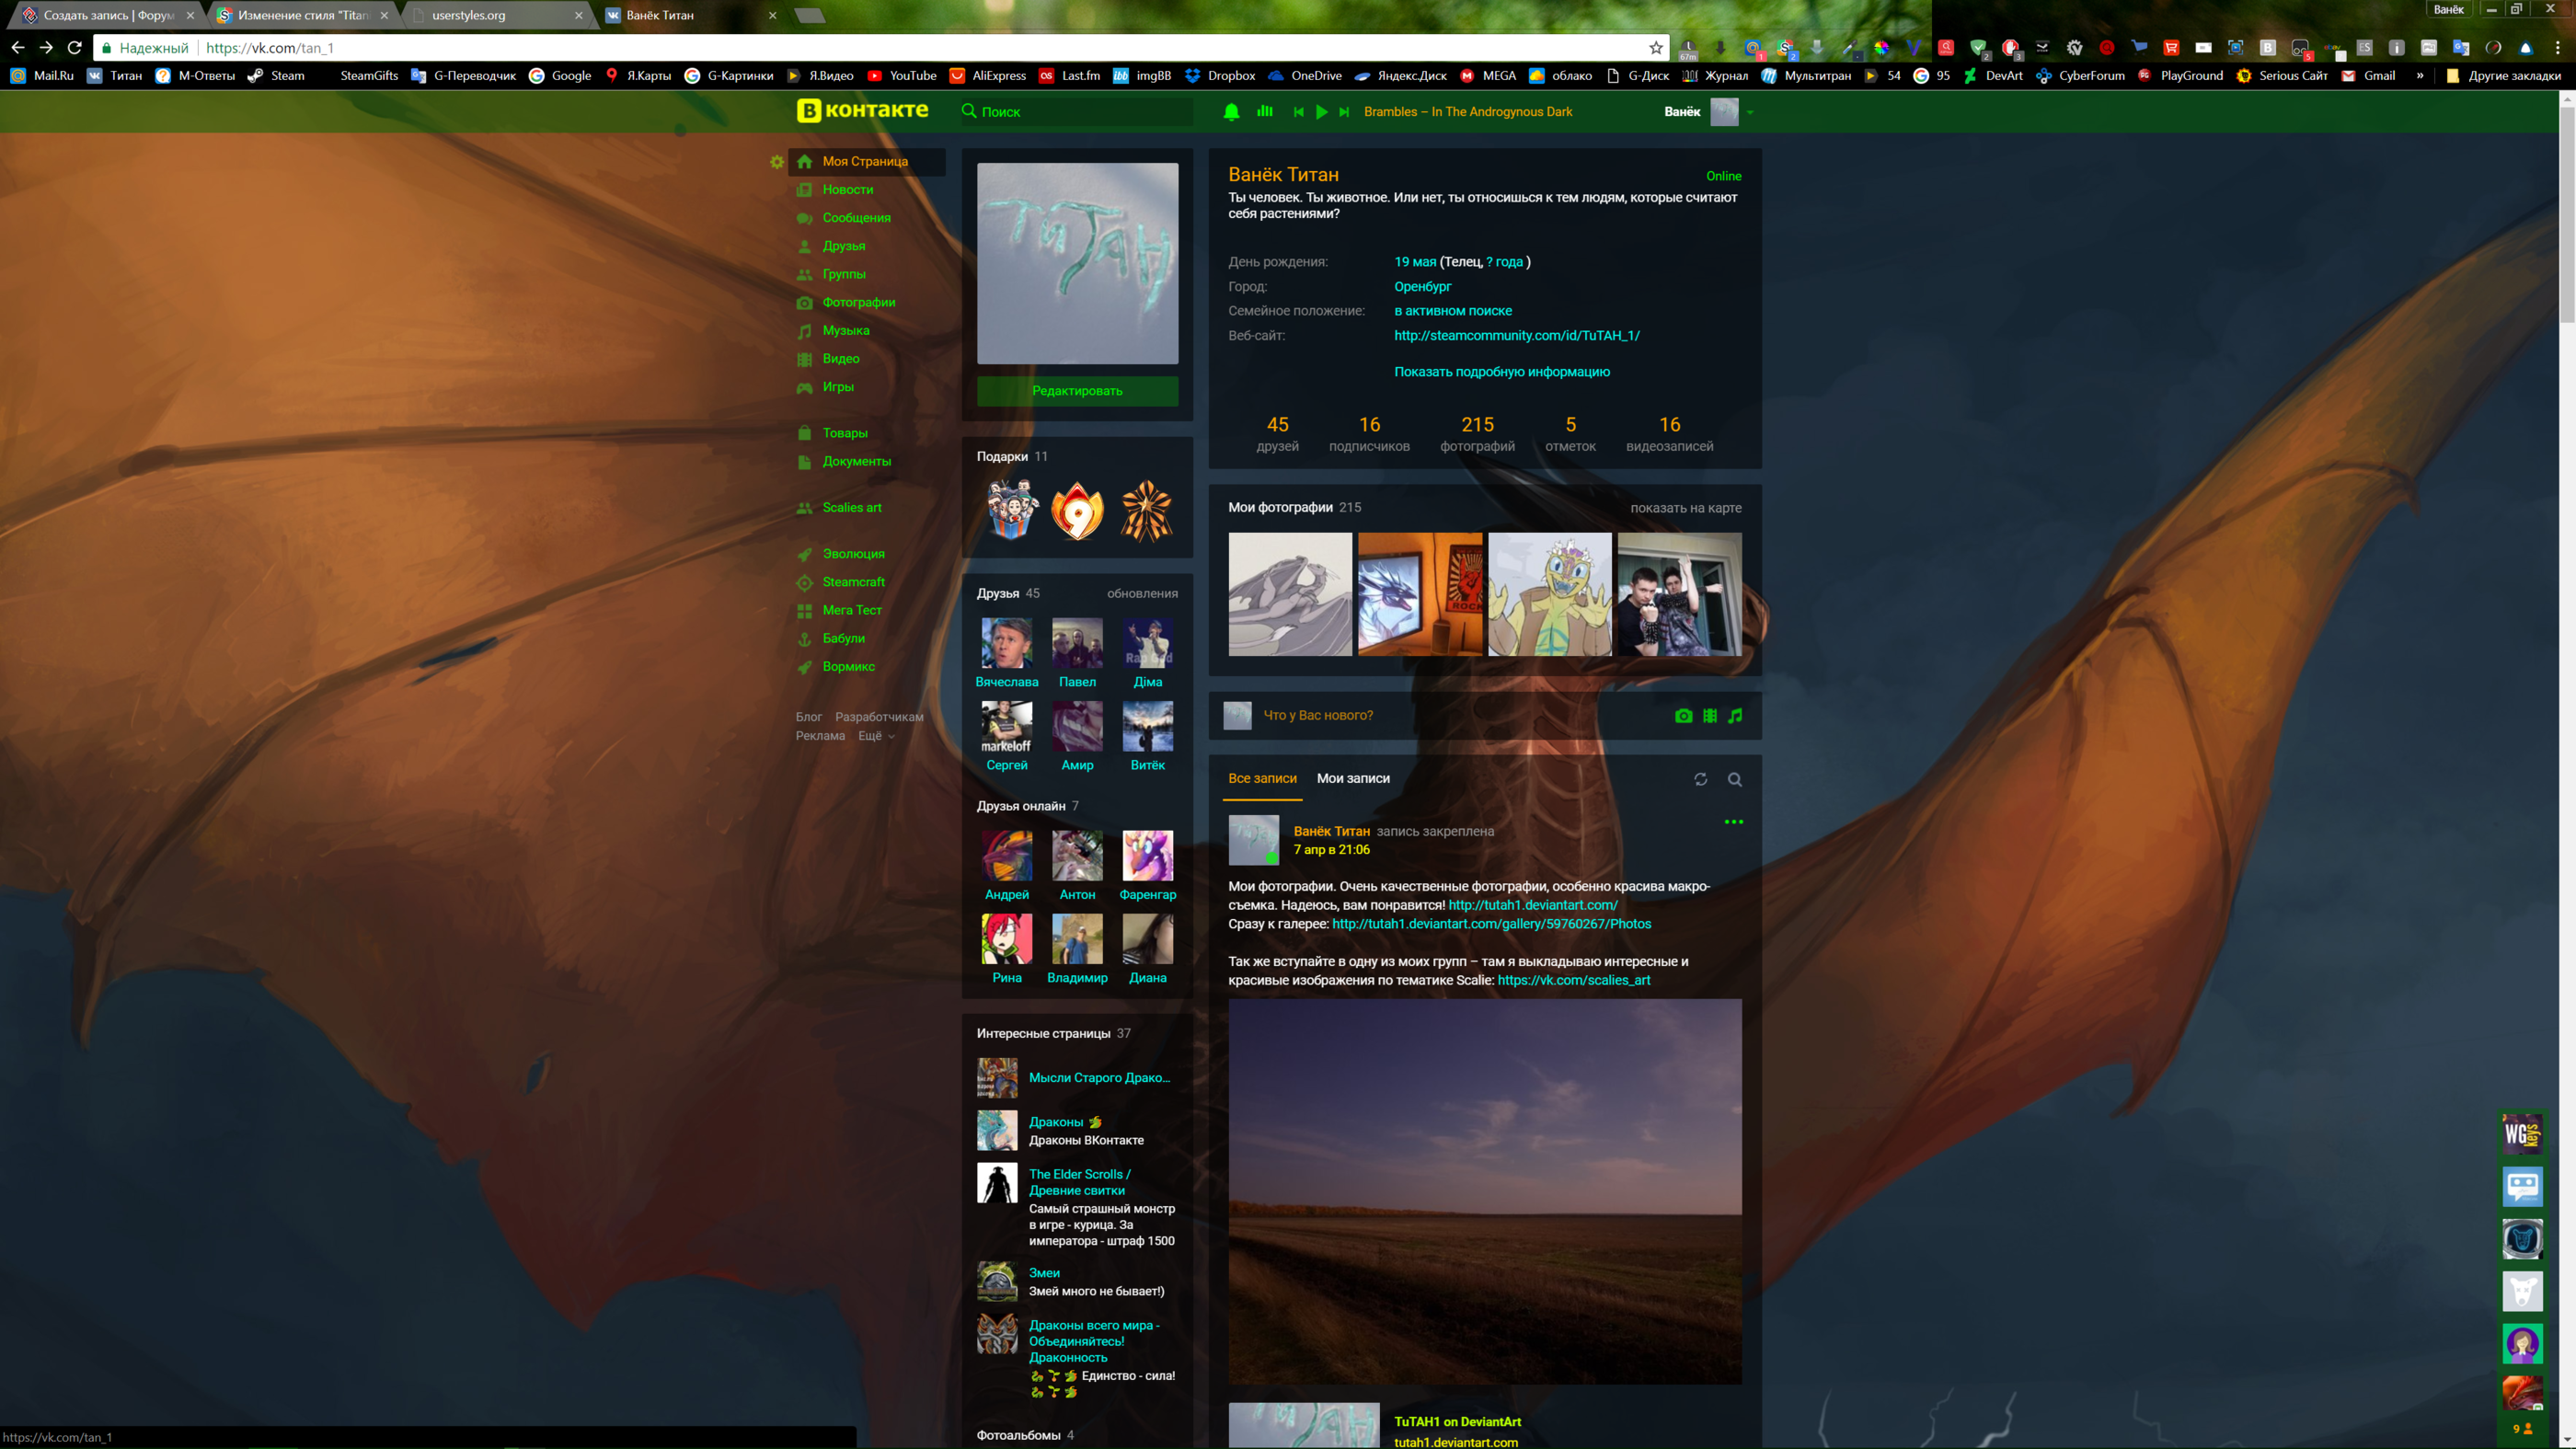Go to previous track in header player
This screenshot has height=1449, width=2576.
pos(1298,112)
